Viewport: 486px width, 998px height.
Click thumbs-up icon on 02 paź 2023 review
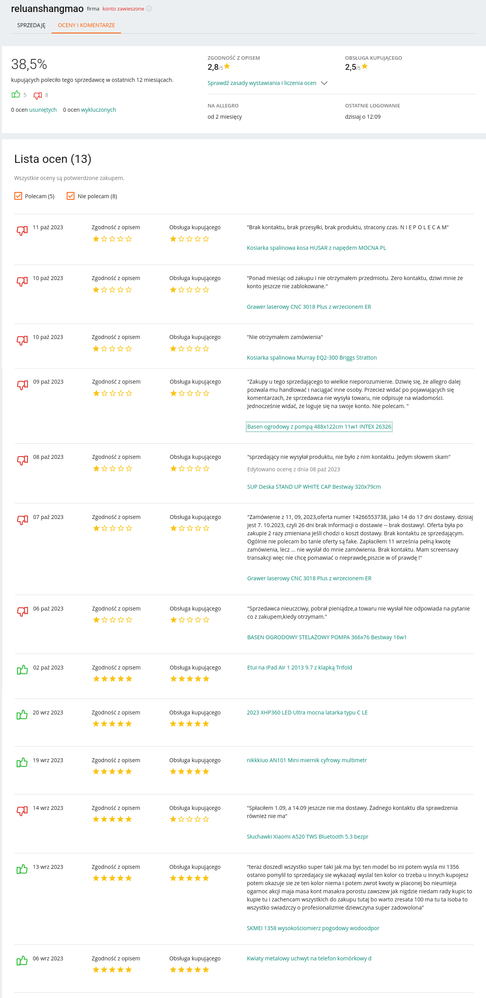pos(22,670)
